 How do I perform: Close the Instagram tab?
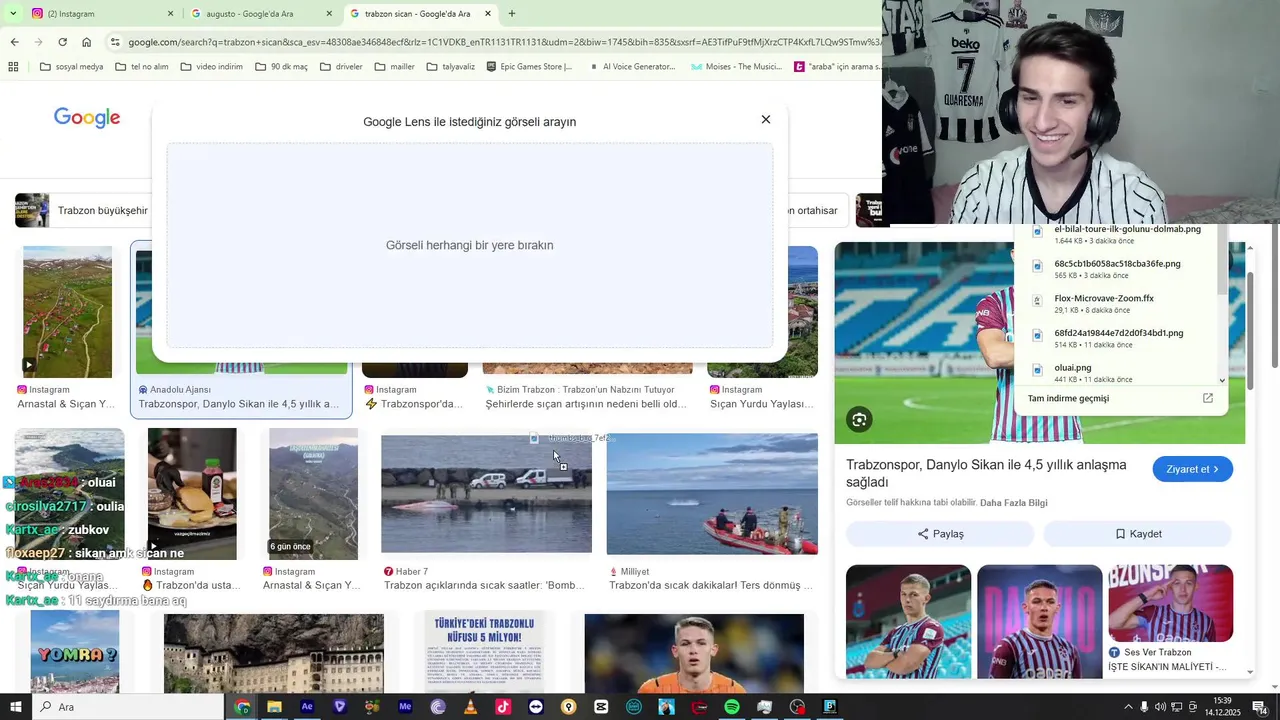170,14
